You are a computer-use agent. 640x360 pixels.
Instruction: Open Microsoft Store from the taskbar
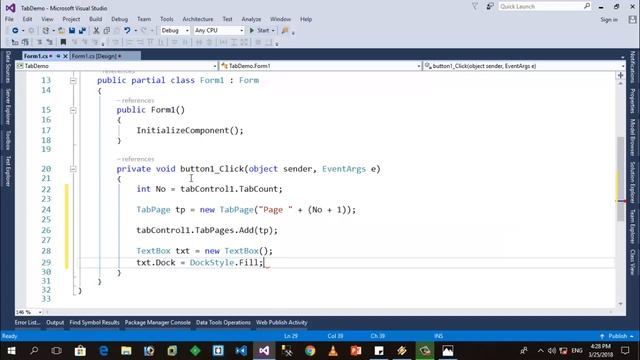80,351
